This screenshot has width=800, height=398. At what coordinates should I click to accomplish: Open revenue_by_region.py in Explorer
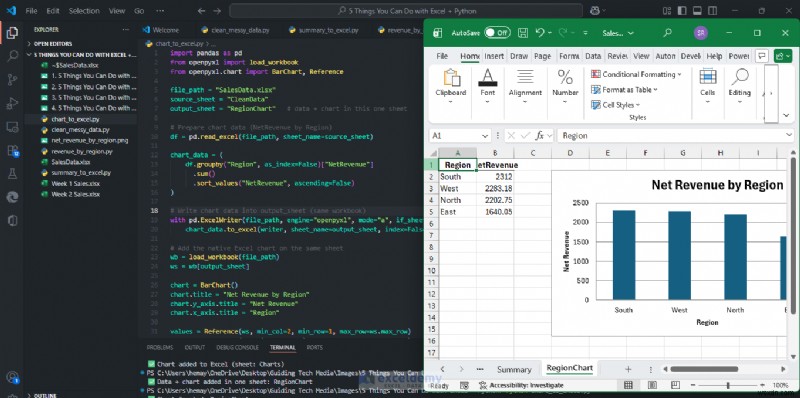[82, 152]
